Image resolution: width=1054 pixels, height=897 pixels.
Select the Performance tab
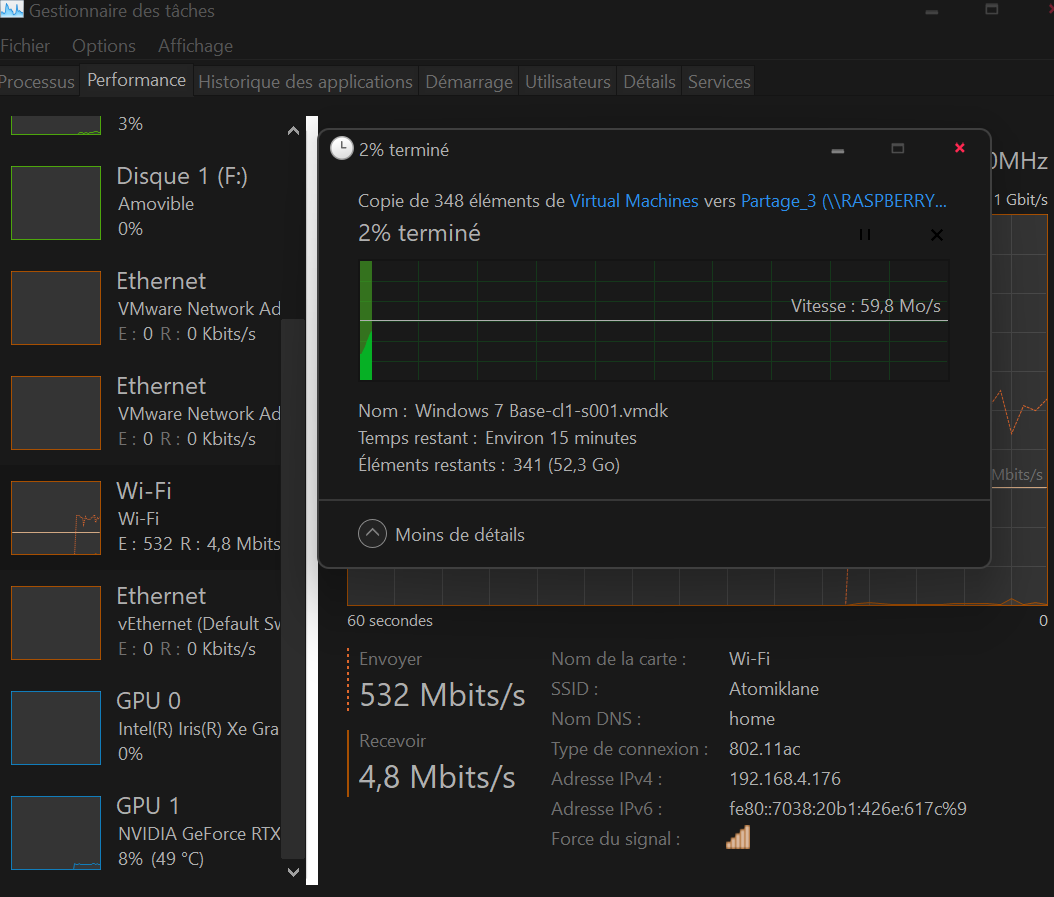(136, 80)
